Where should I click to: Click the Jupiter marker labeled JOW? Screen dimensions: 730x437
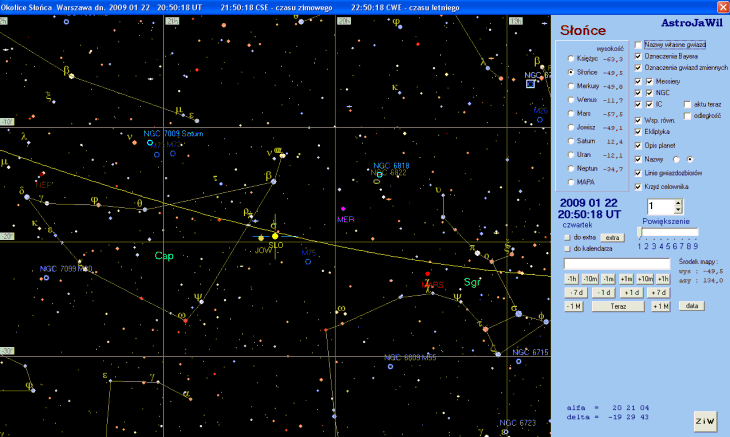pos(261,238)
